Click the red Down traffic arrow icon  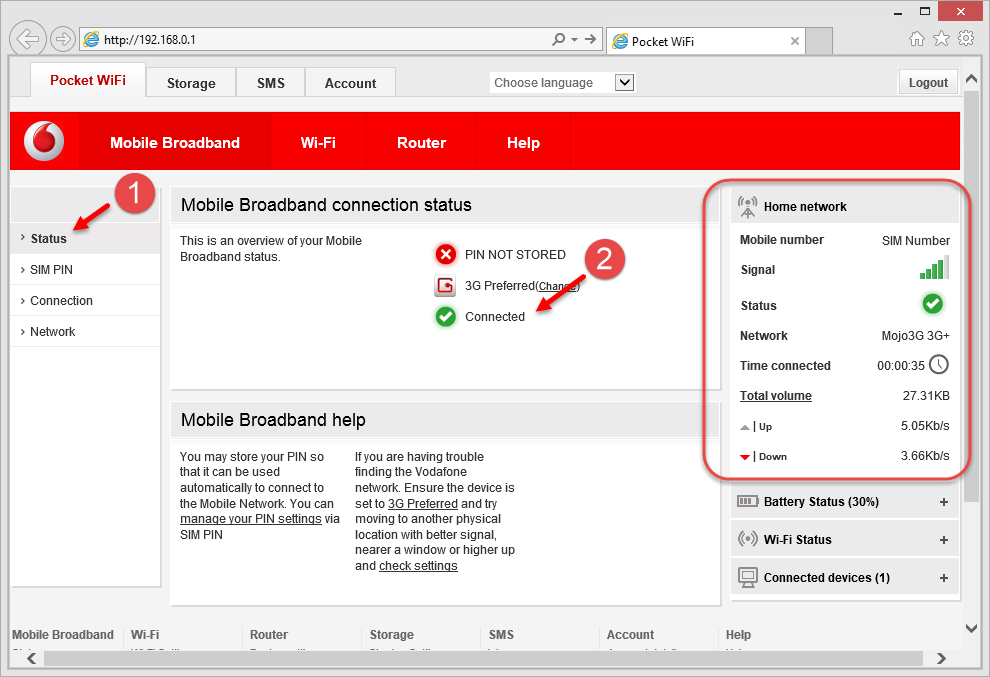(x=745, y=457)
